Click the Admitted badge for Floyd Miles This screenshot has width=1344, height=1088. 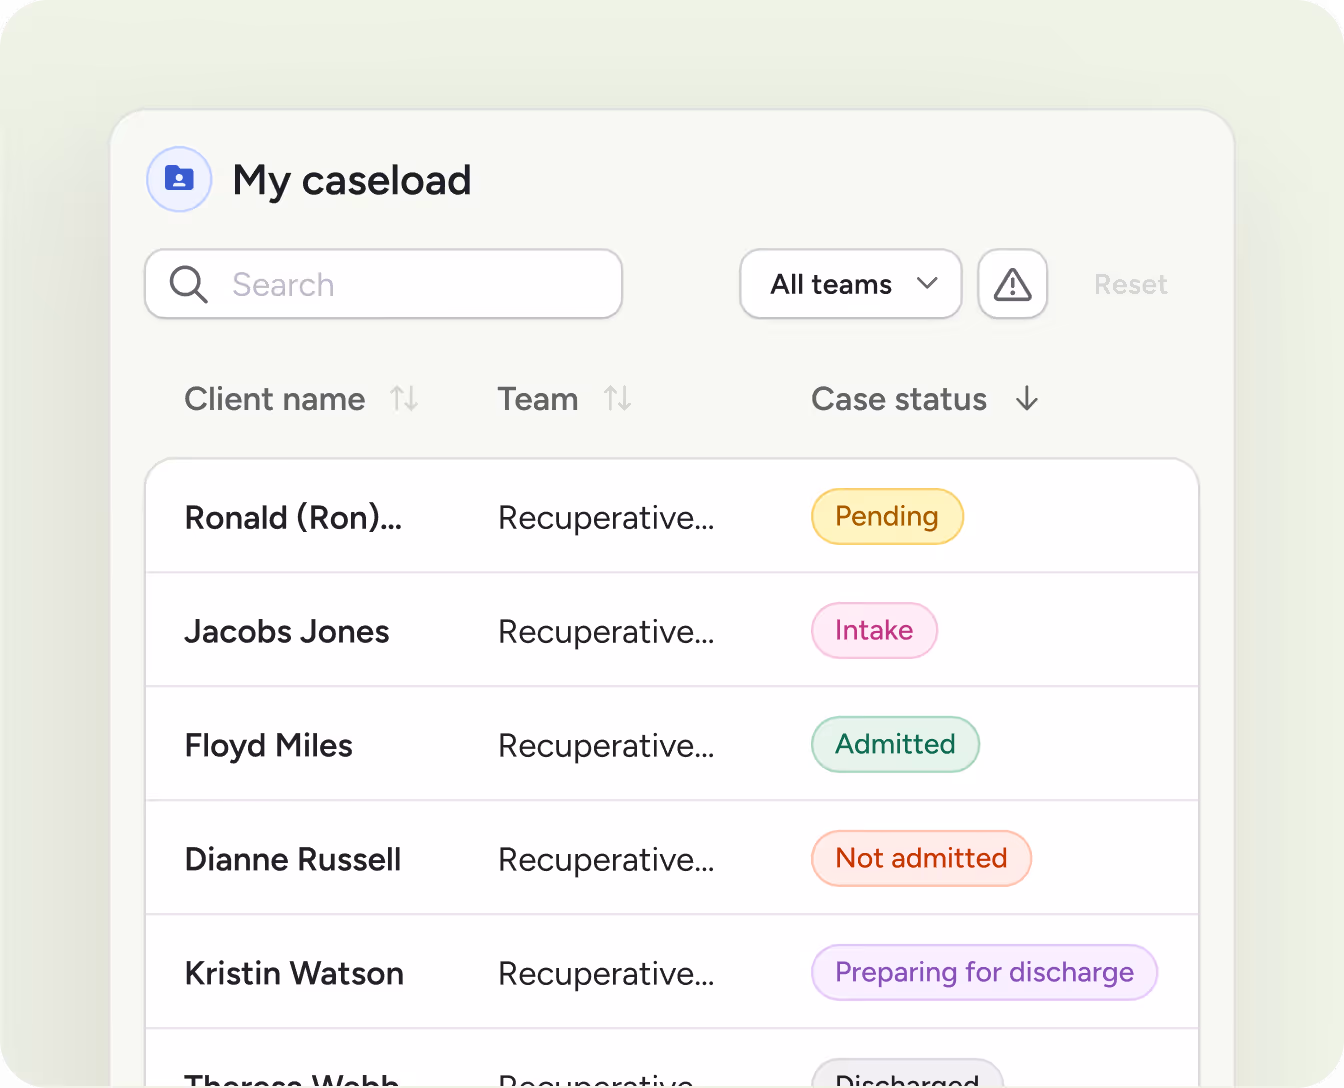(895, 744)
